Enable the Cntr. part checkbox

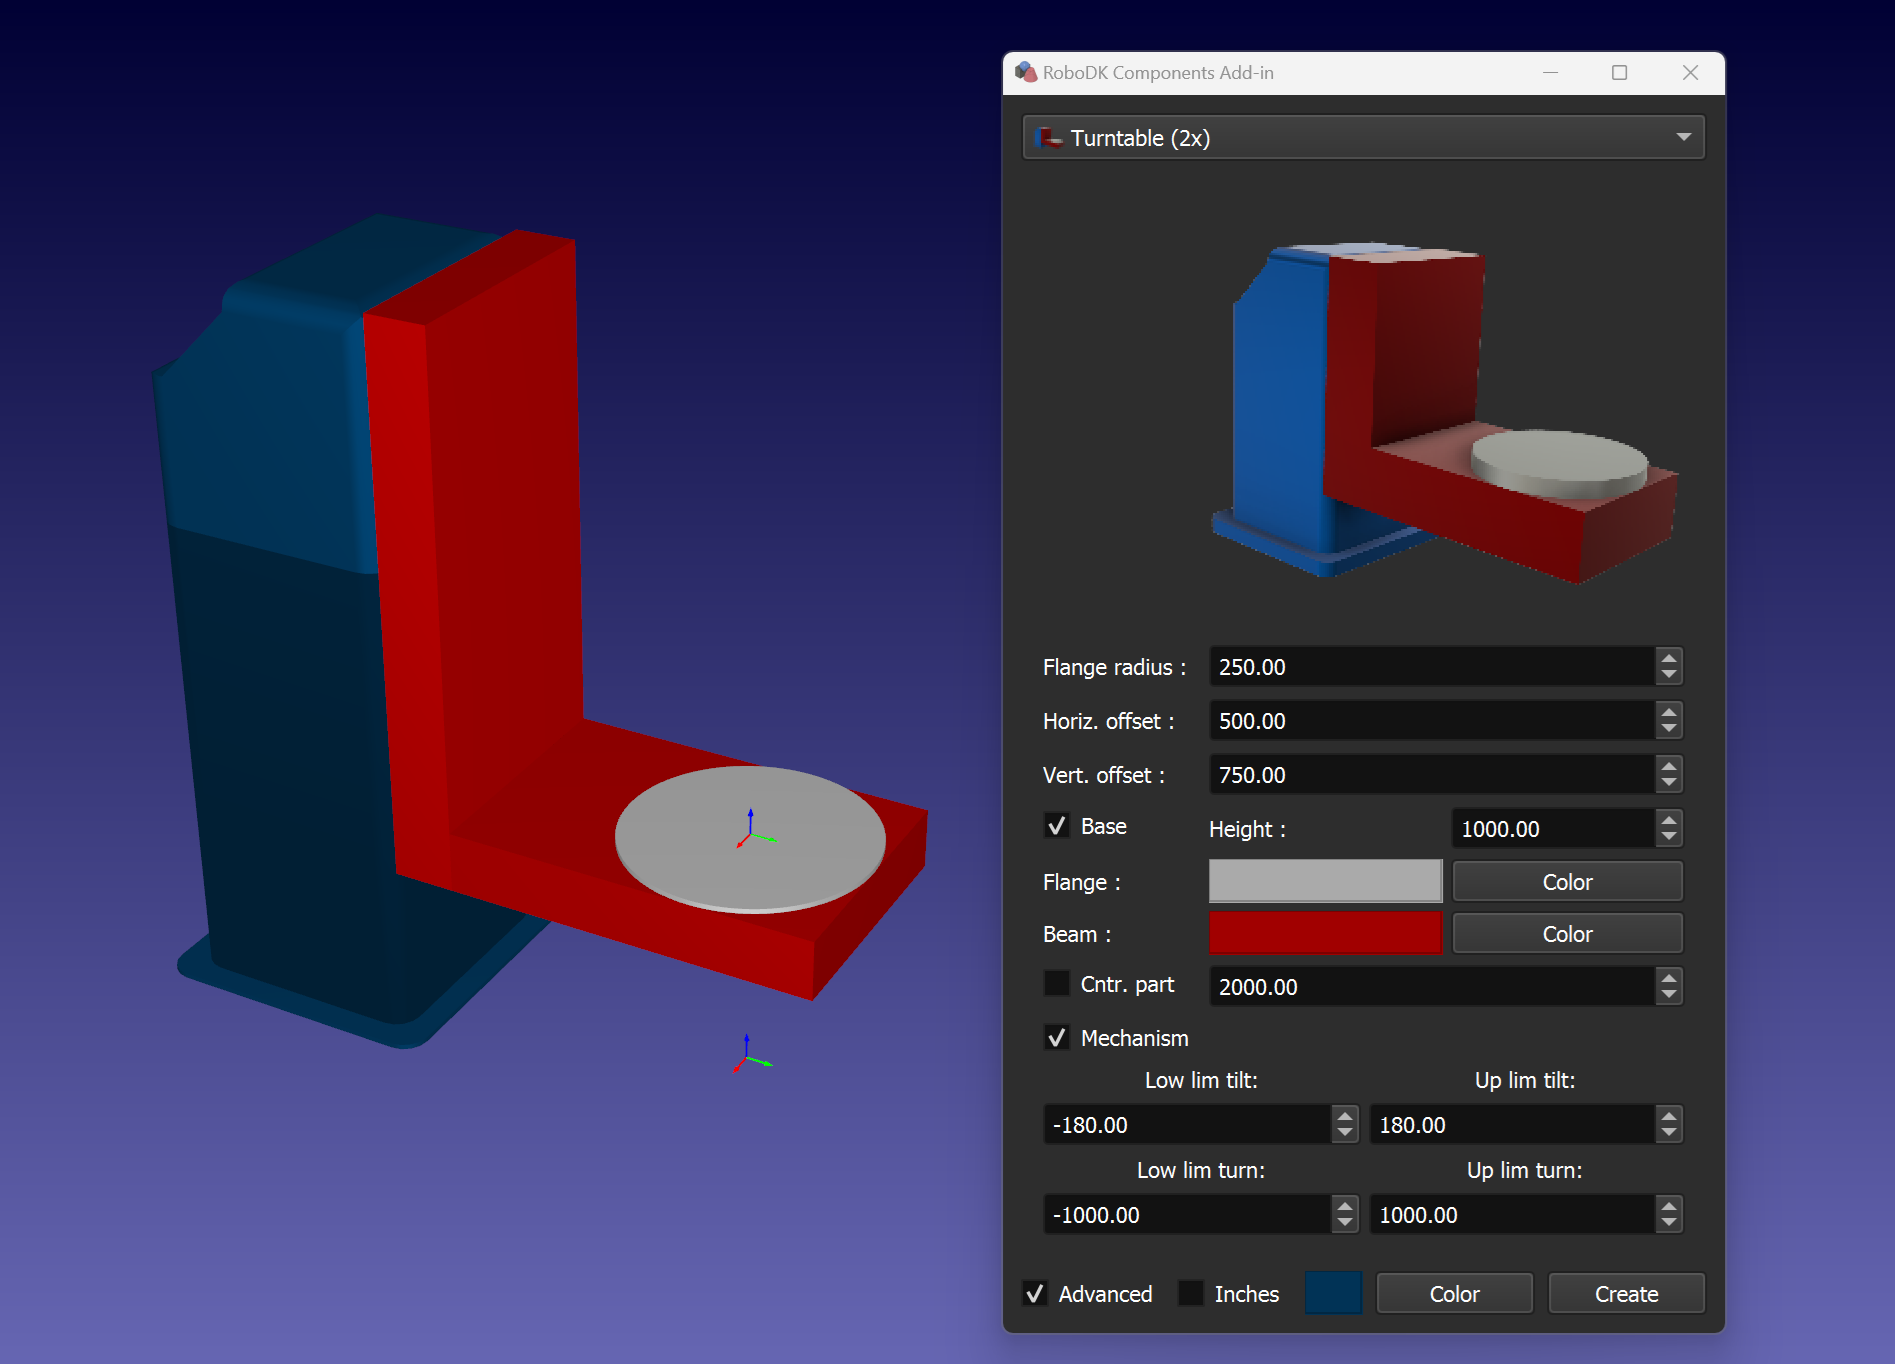[1056, 983]
